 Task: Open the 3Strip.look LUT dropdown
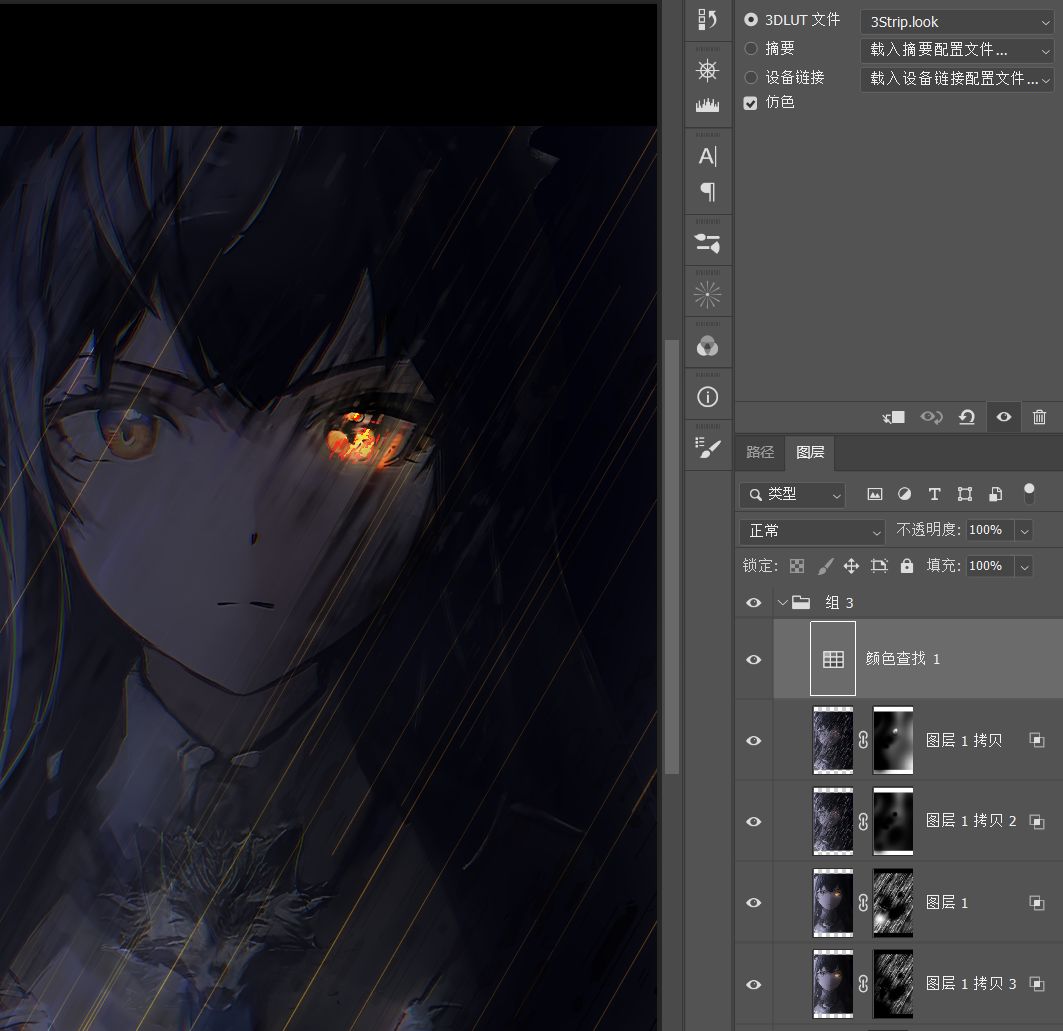[957, 22]
